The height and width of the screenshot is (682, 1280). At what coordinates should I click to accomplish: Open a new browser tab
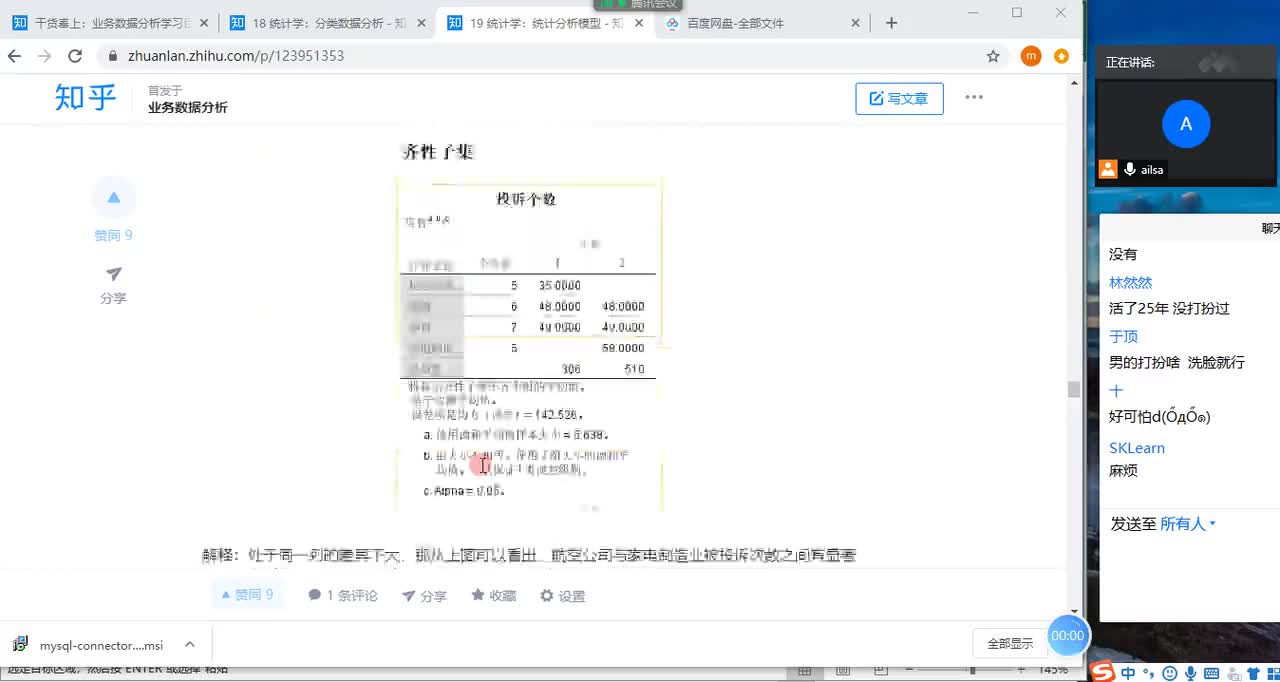point(891,23)
